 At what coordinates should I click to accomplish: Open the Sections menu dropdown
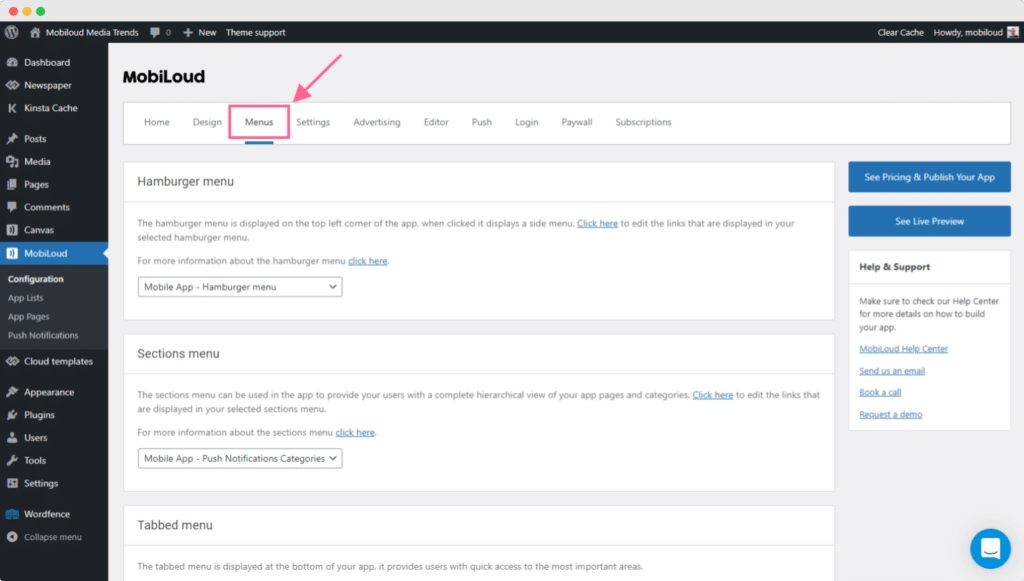tap(240, 458)
